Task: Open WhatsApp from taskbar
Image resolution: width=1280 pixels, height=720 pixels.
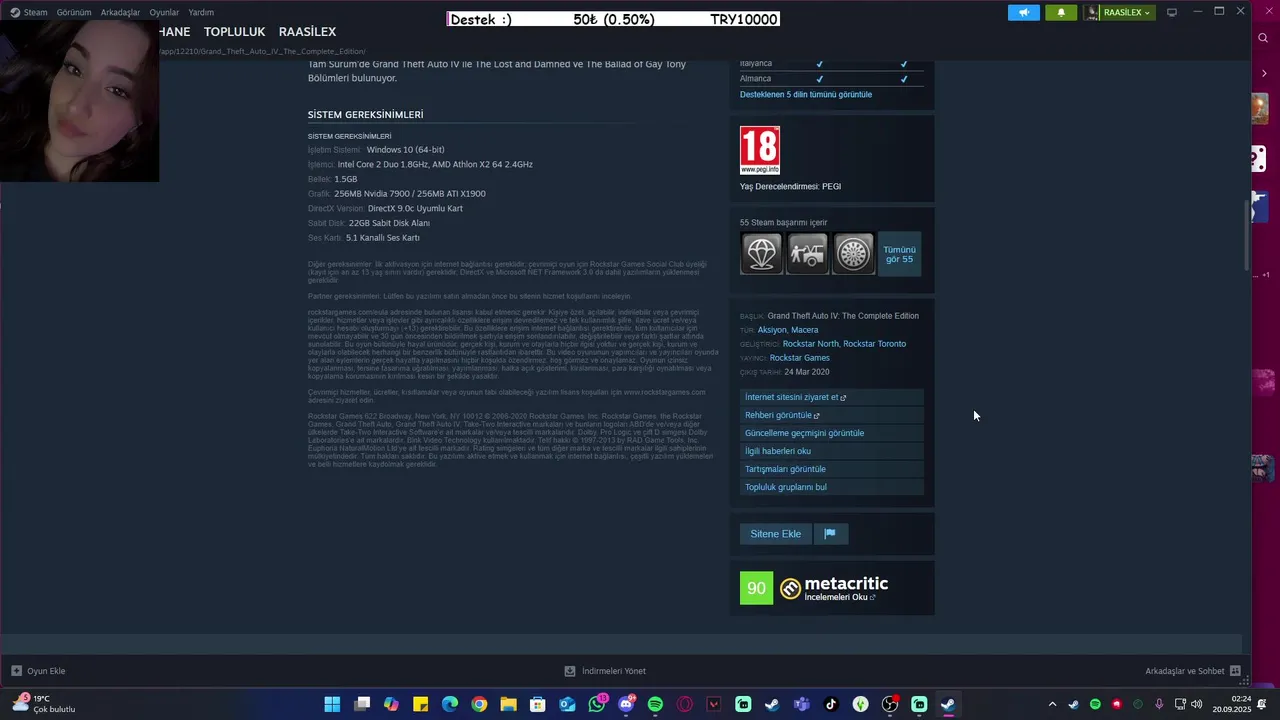Action: point(597,704)
